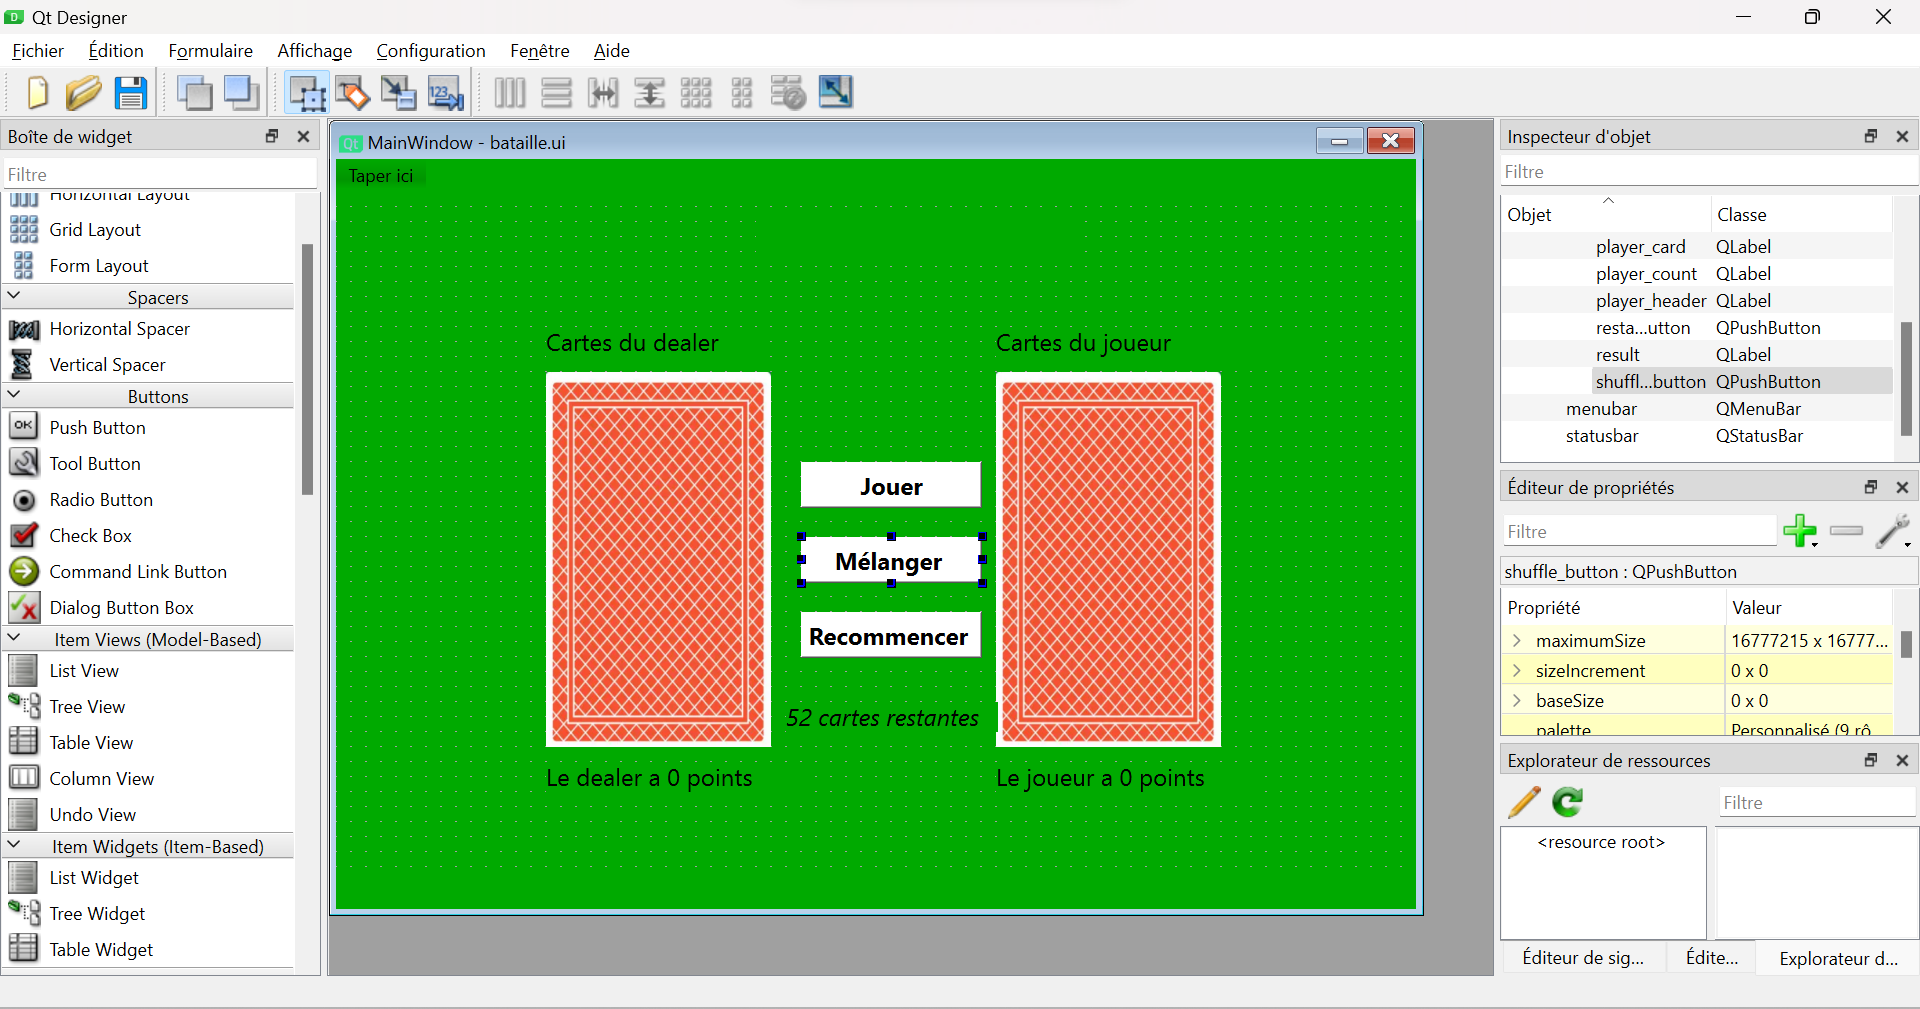
Task: Click the Recommencer button on the form
Action: point(890,635)
